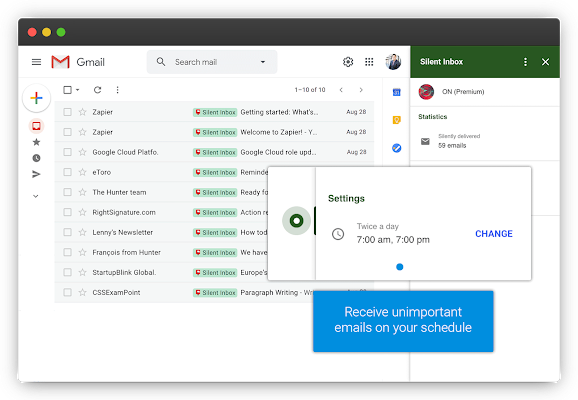The image size is (578, 400).
Task: Star the Google Cloud Platform email
Action: [x=83, y=152]
